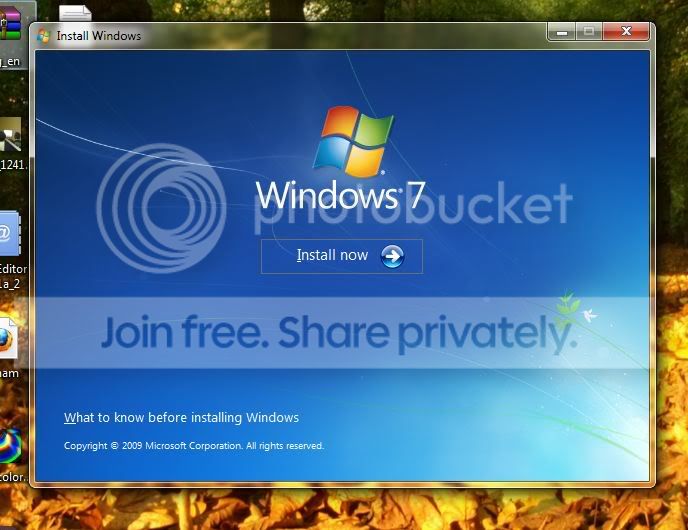Image resolution: width=688 pixels, height=530 pixels.
Task: Click the Install now button
Action: 342,256
